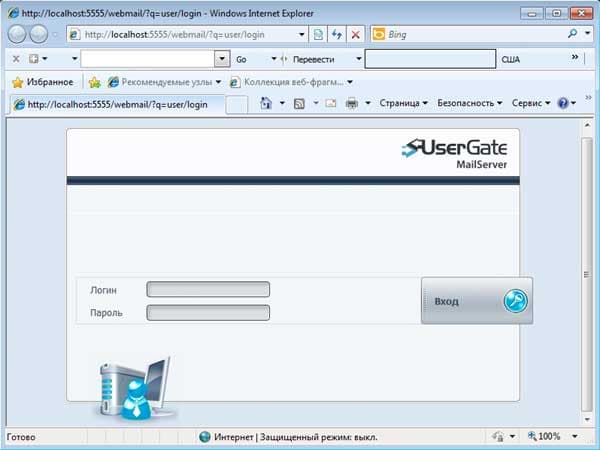Open the Сервис menu

[x=531, y=103]
